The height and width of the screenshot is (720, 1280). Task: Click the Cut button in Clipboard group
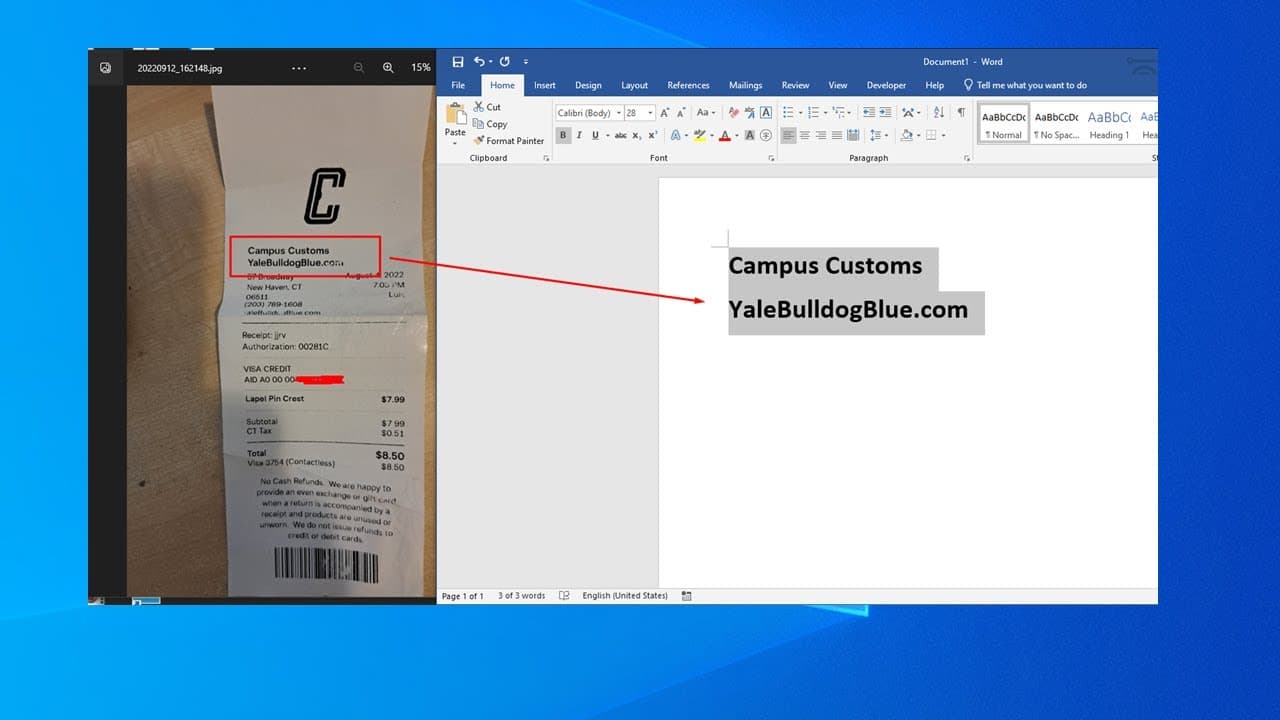487,107
